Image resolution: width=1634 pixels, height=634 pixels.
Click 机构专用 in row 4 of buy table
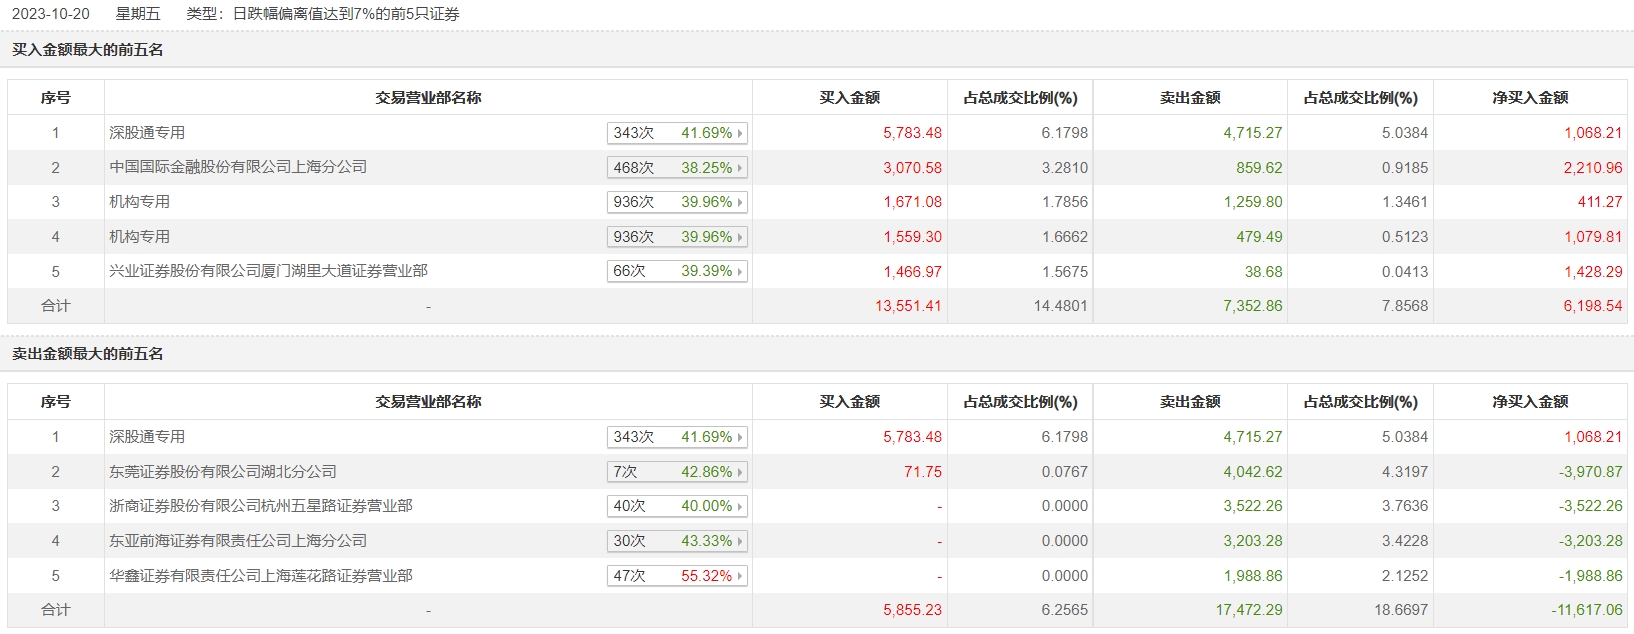click(x=139, y=237)
